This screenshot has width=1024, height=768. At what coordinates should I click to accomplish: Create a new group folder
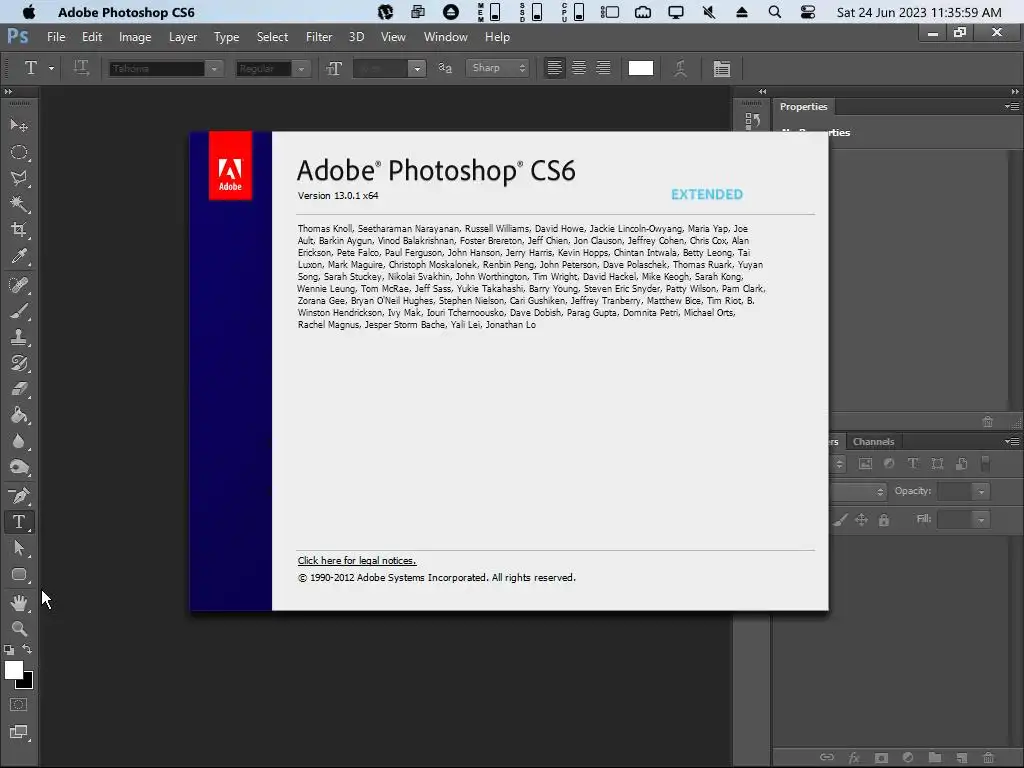pos(935,758)
